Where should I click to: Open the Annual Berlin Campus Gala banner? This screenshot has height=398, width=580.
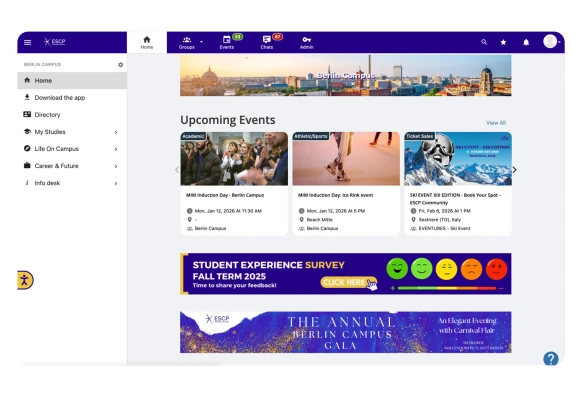click(x=346, y=332)
